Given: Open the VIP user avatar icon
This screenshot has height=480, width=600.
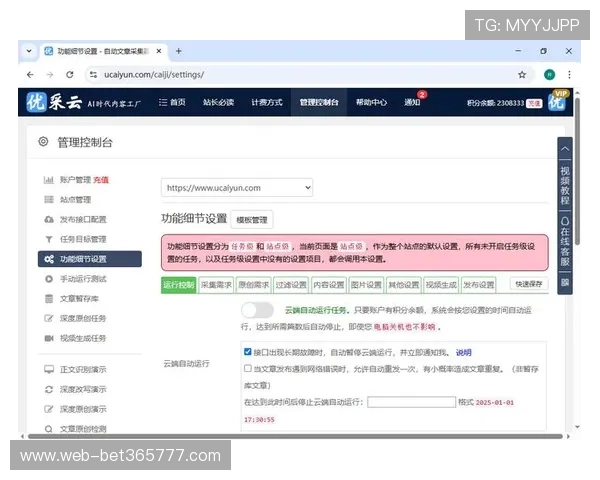Looking at the screenshot, I should click(558, 101).
